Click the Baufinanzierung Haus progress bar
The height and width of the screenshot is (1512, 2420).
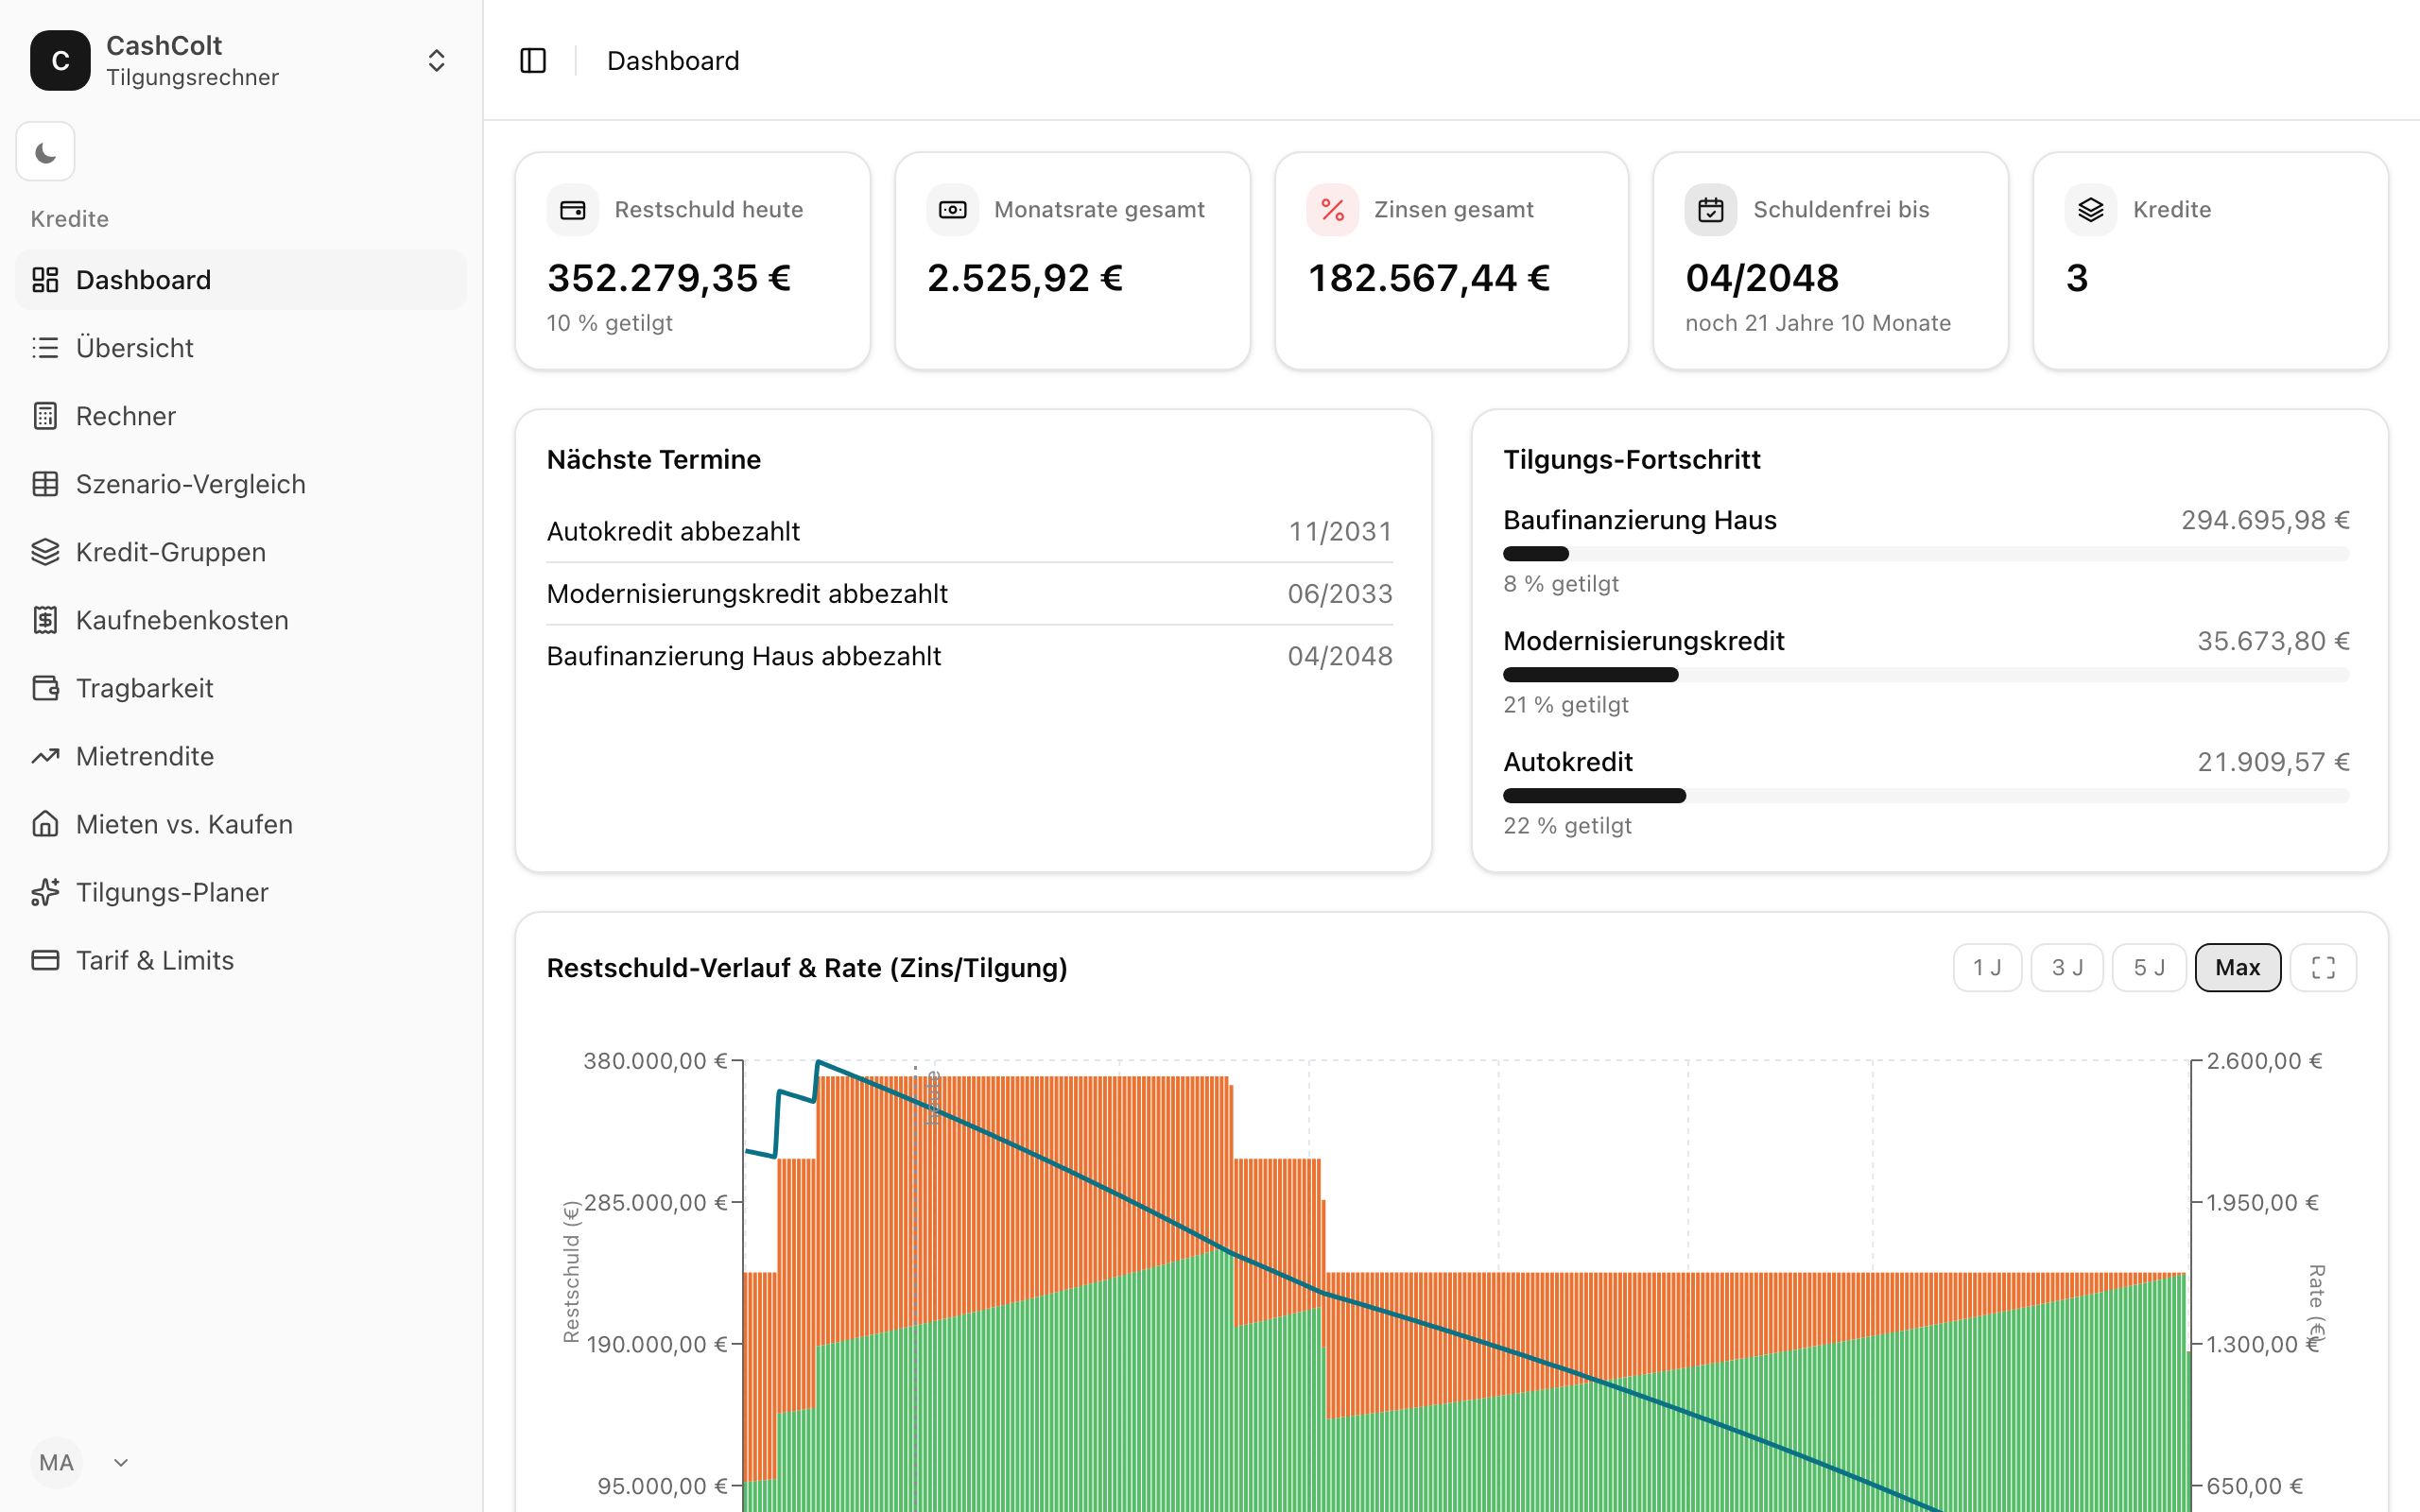pos(1926,554)
